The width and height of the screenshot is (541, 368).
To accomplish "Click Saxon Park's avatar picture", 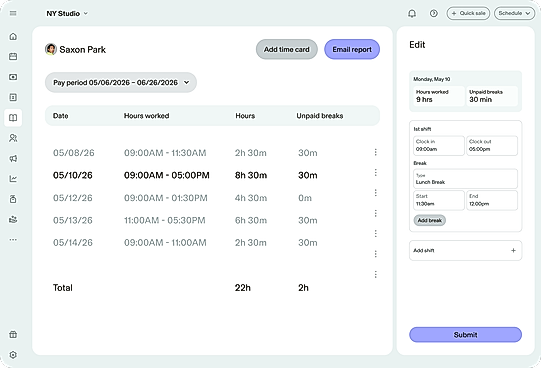I will [x=51, y=49].
